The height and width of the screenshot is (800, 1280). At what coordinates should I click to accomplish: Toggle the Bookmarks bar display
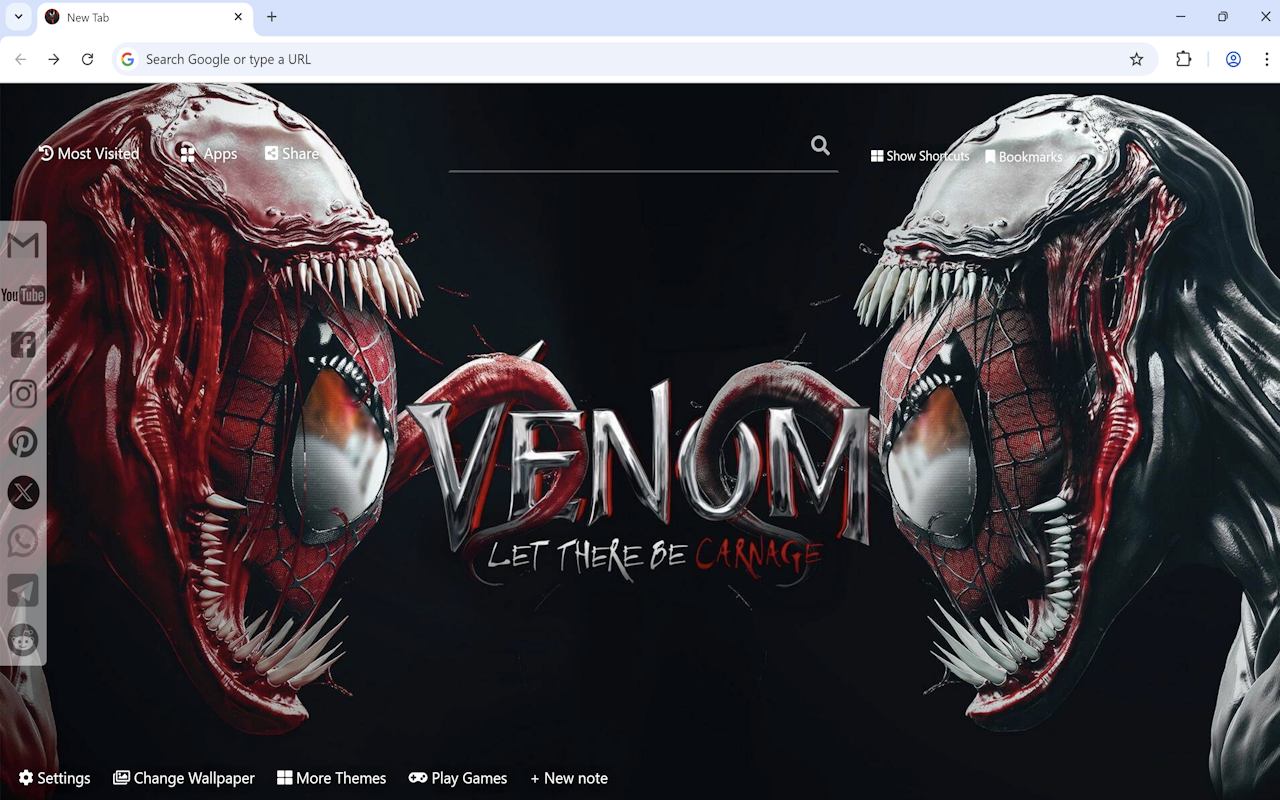[x=1024, y=156]
